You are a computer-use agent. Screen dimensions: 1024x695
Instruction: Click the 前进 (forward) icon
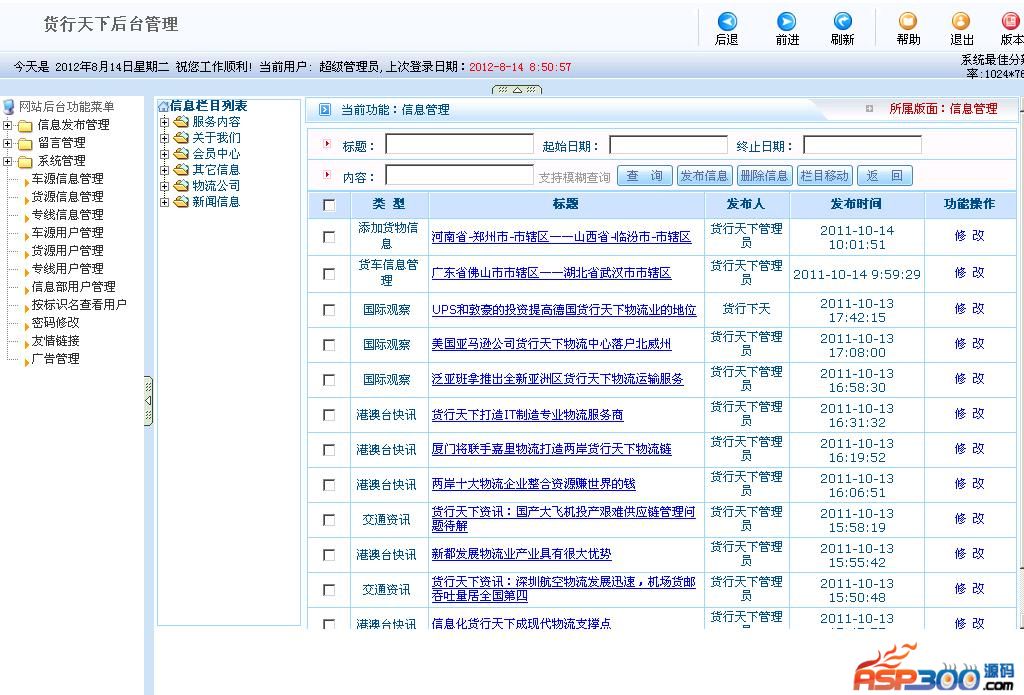[787, 21]
